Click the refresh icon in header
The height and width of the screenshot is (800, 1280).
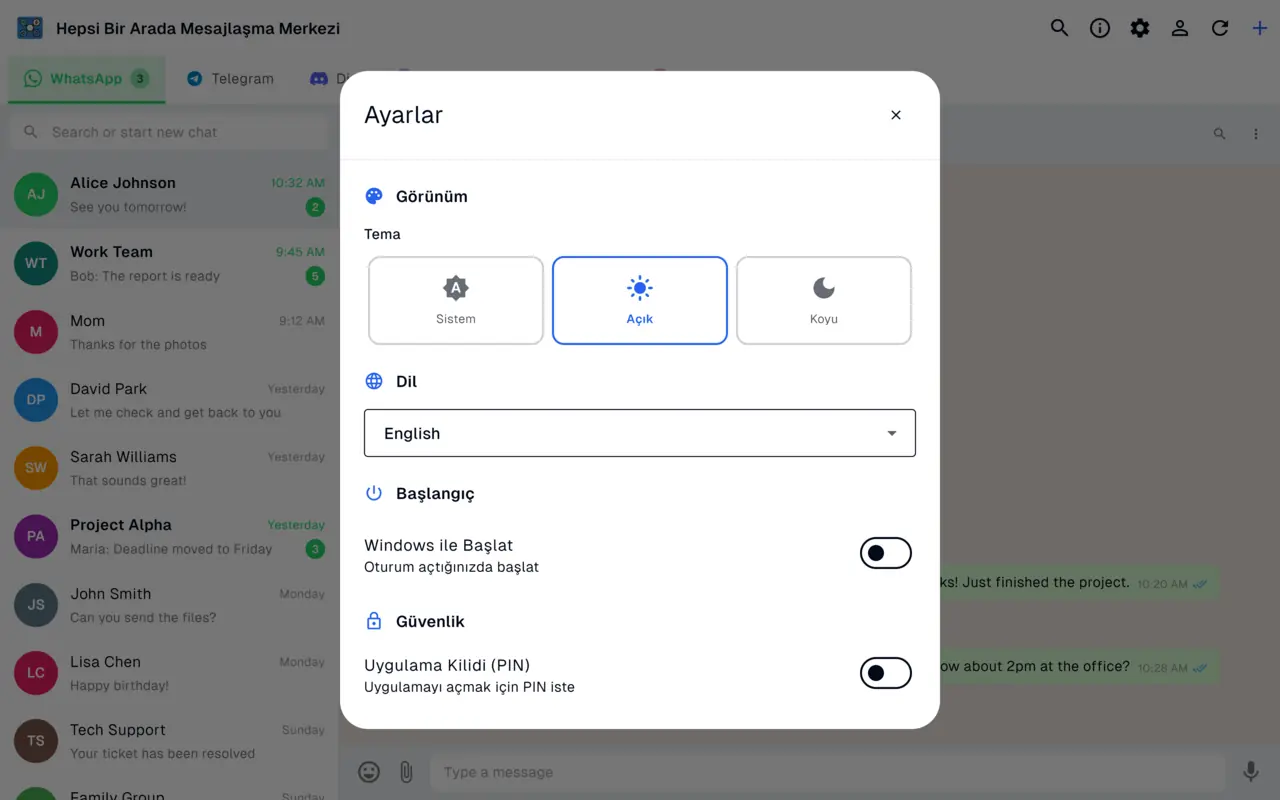coord(1220,28)
